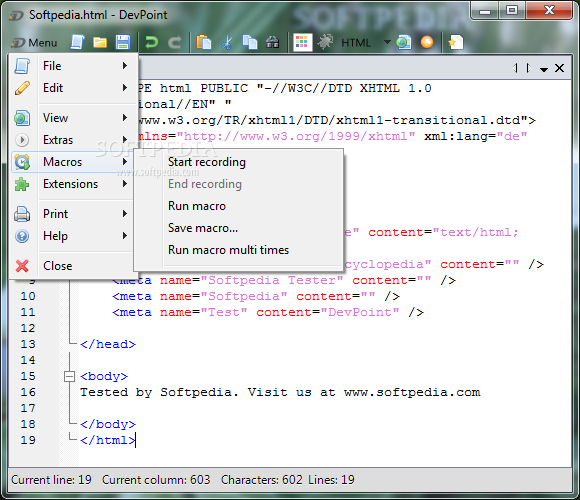The image size is (580, 500).
Task: Collapse the body tag fold marker
Action: point(69,376)
